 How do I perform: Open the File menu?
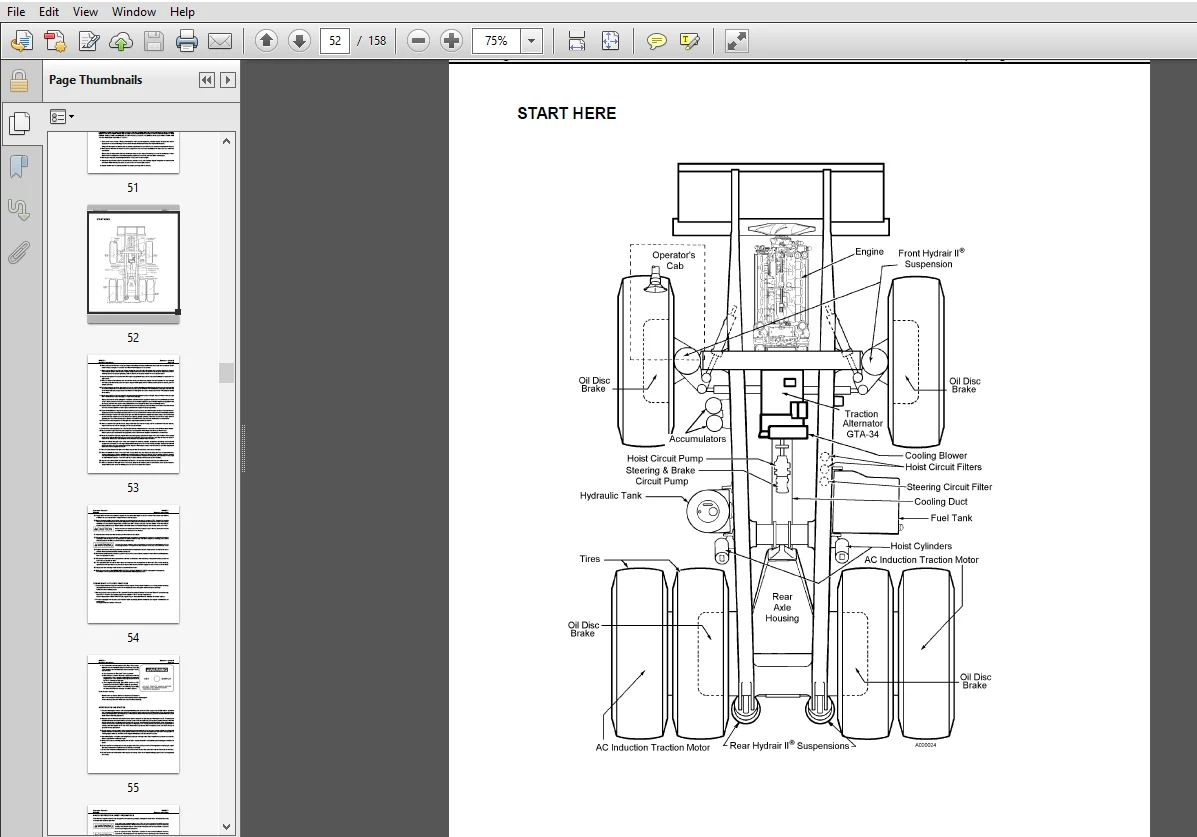click(15, 11)
